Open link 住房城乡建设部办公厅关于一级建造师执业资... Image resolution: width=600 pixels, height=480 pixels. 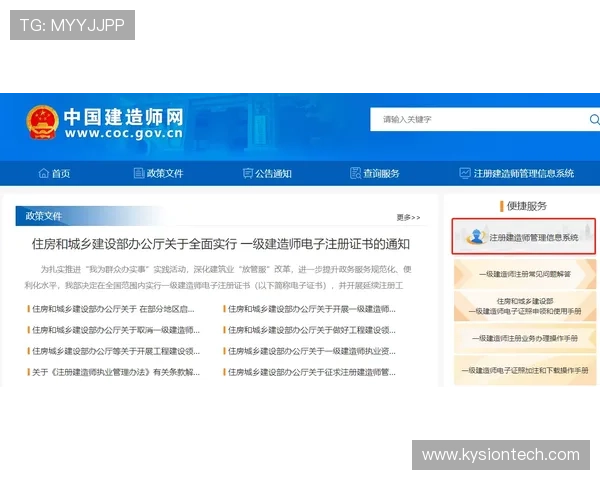pos(311,351)
